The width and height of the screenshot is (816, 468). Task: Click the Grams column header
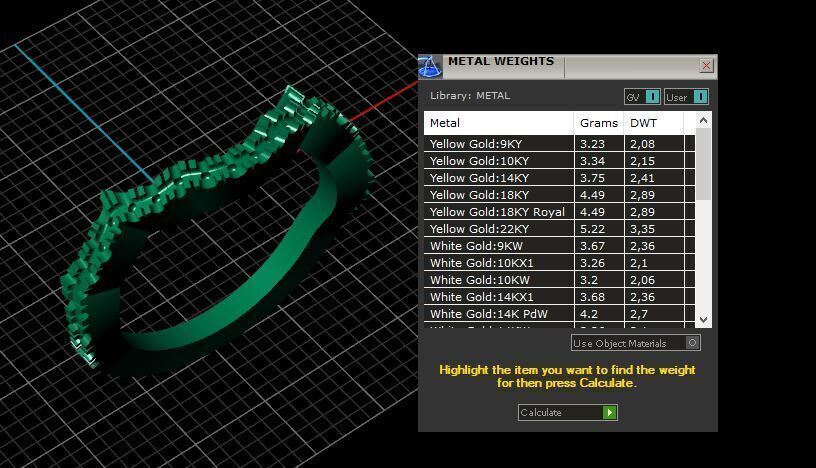pos(599,123)
